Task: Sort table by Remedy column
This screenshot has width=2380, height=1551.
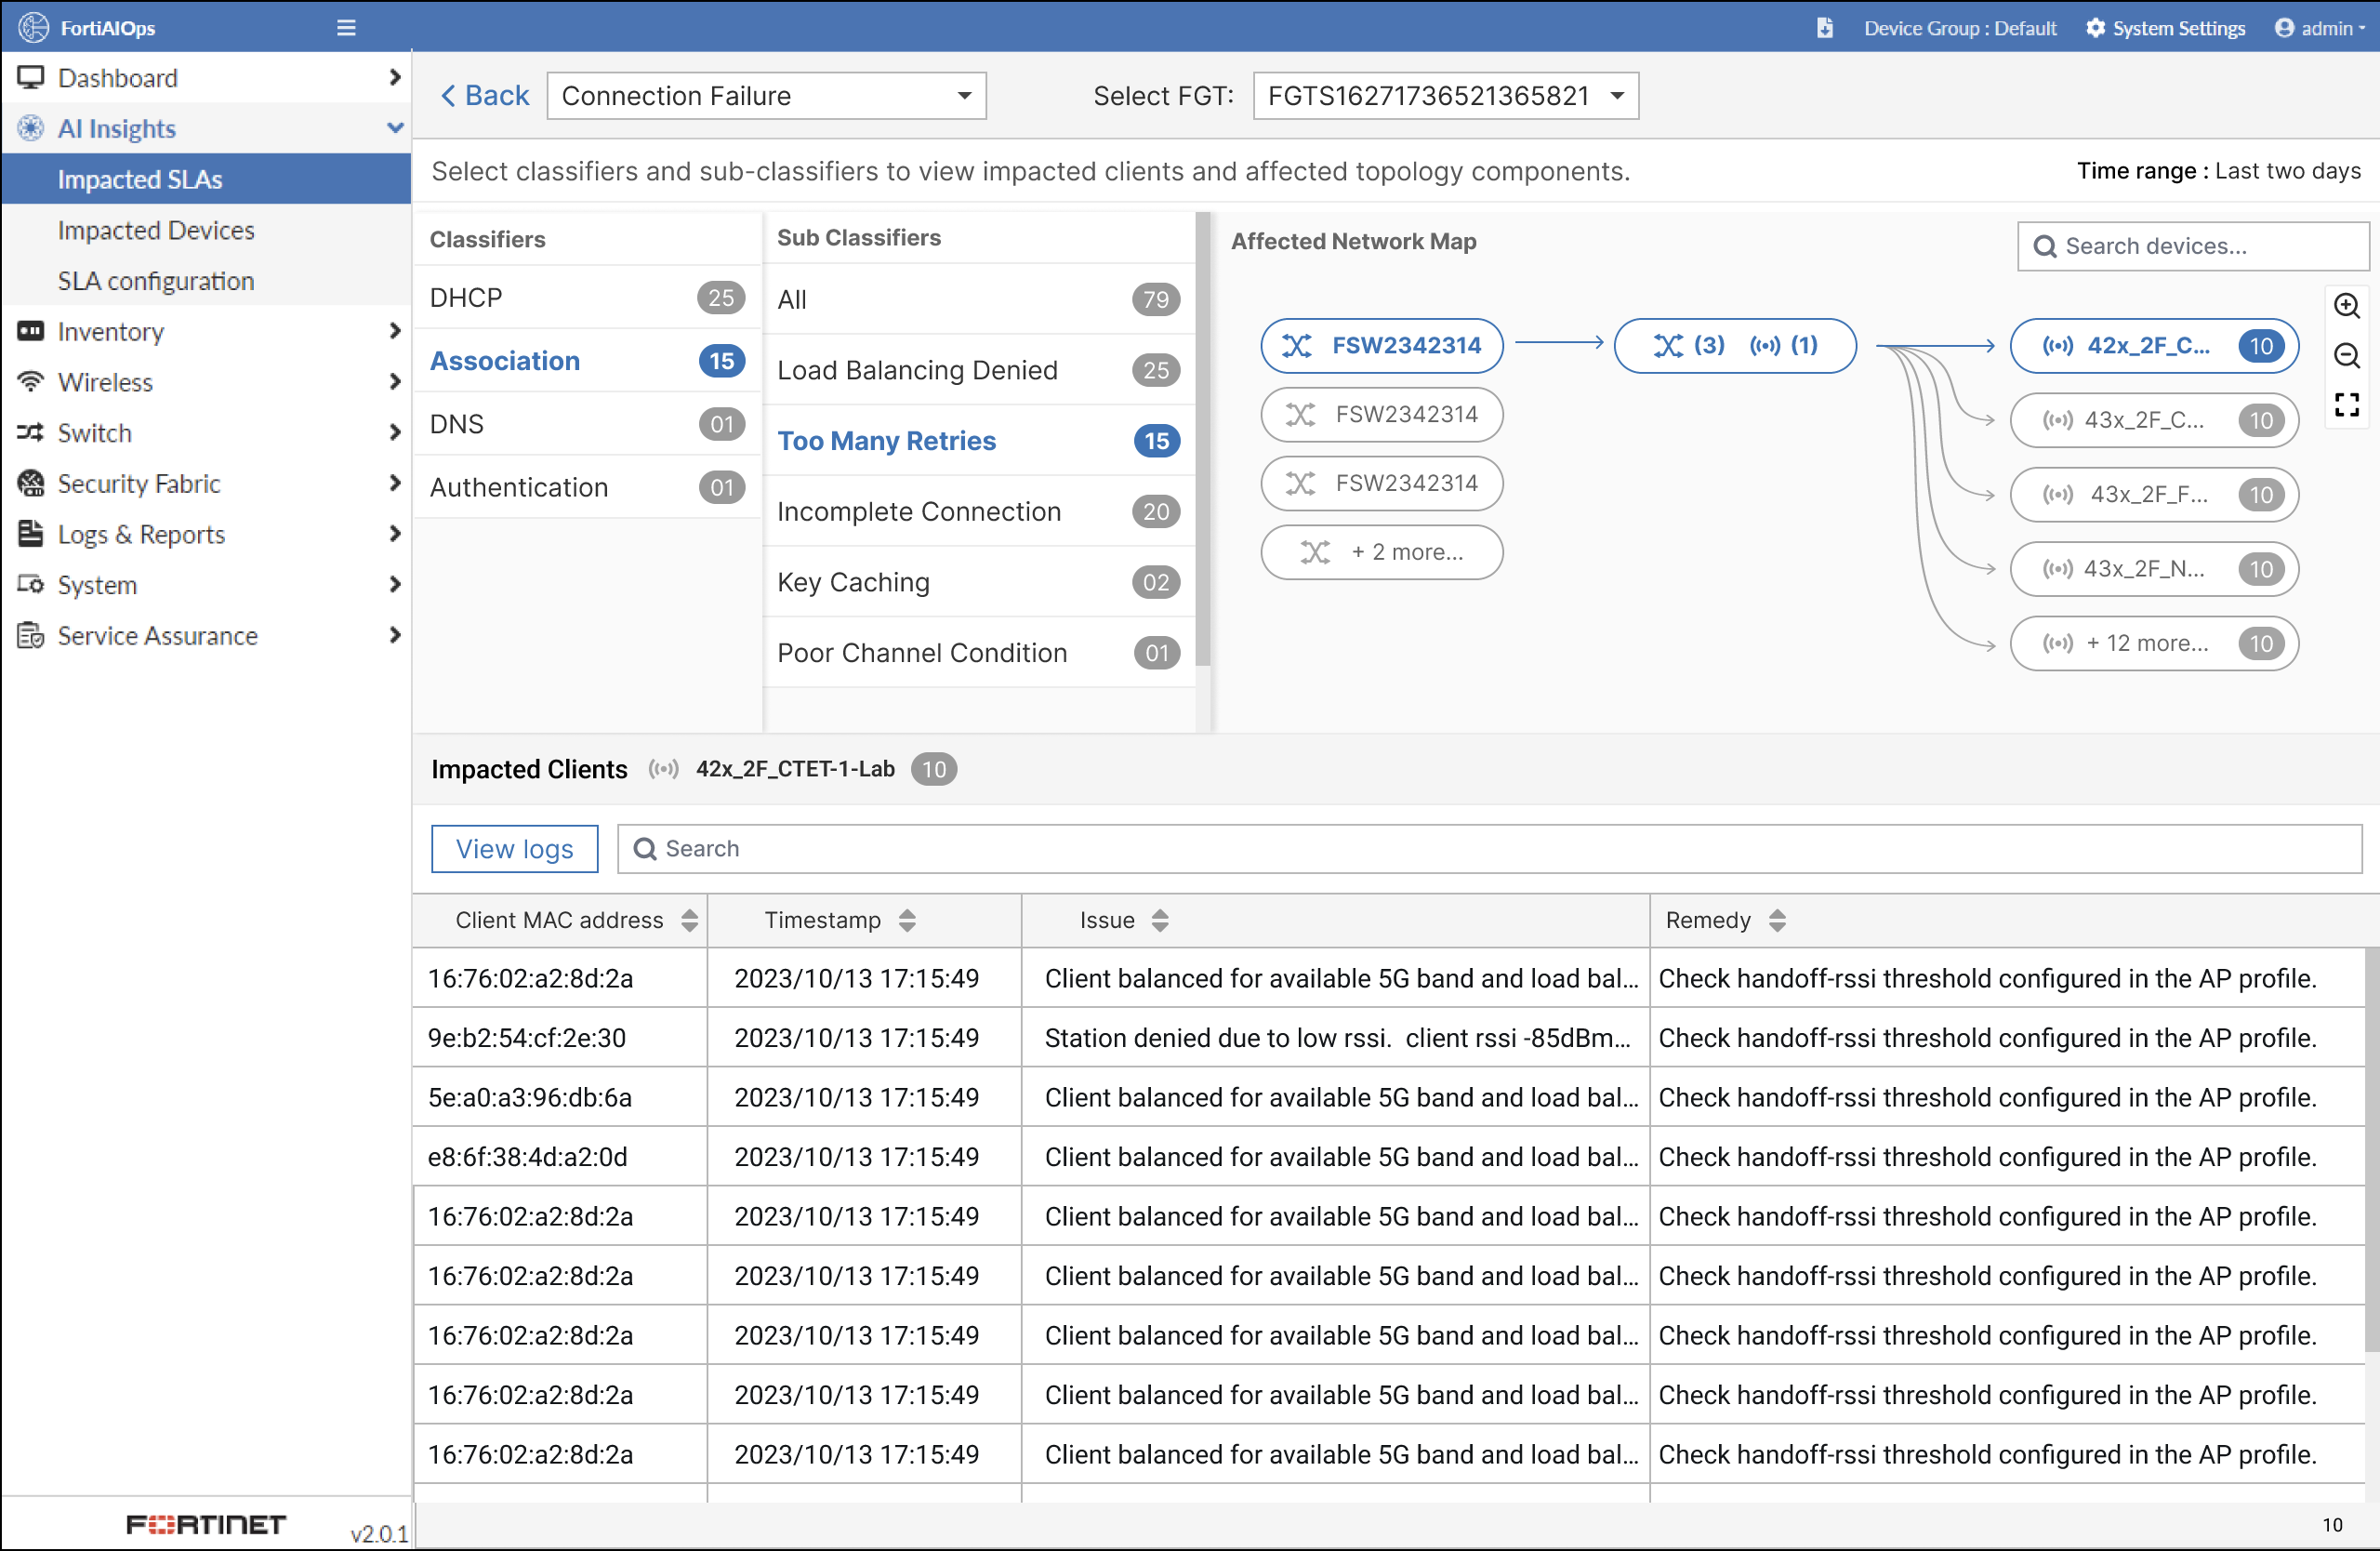Action: 1776,920
